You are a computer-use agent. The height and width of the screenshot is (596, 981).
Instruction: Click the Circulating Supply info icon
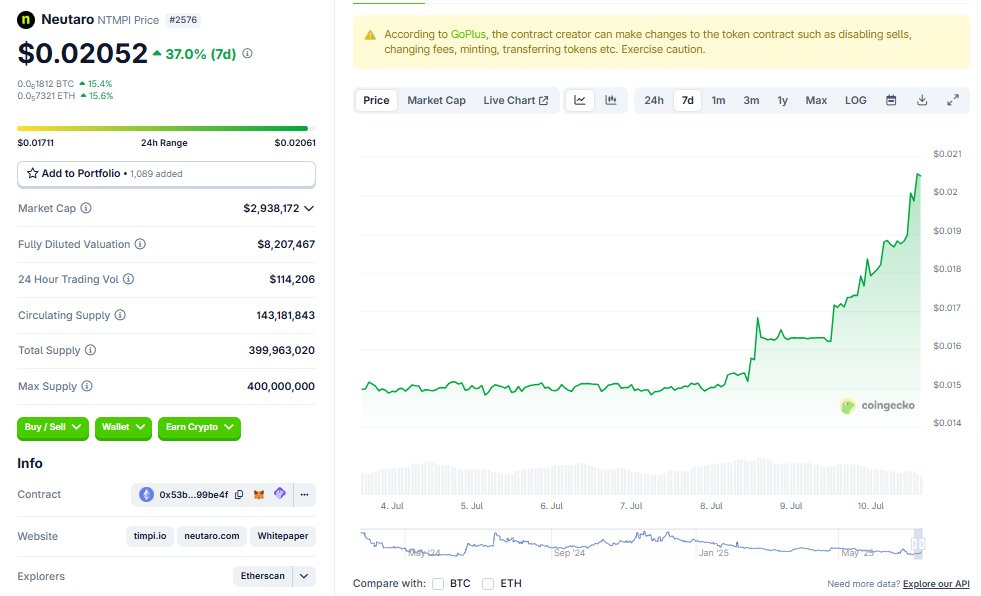coord(120,315)
